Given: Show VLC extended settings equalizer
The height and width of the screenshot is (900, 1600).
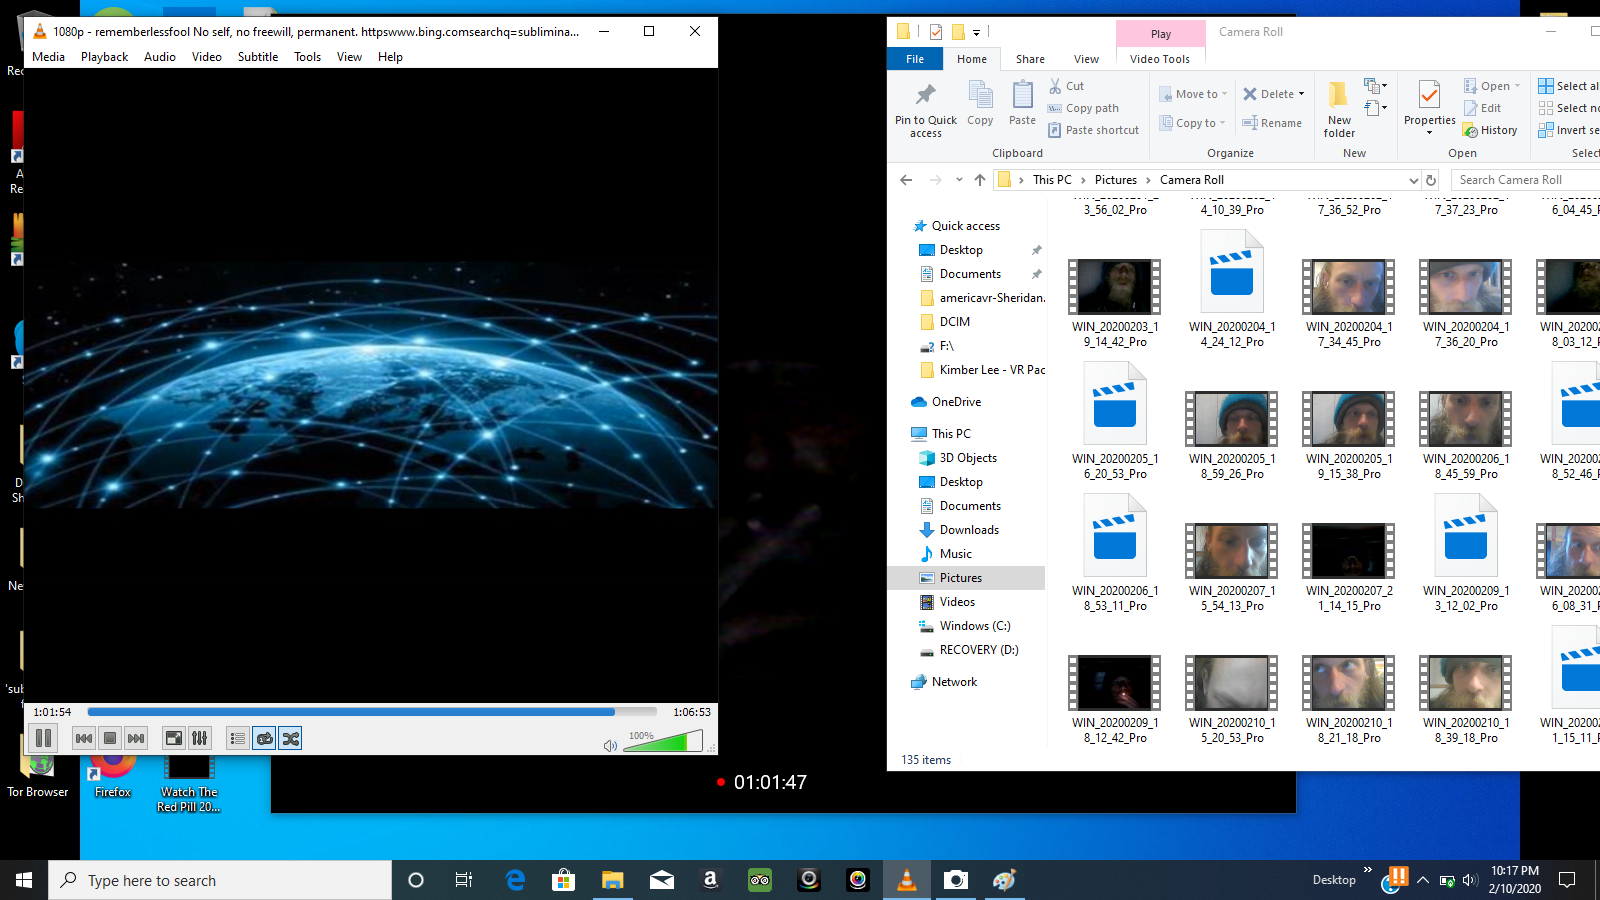Looking at the screenshot, I should tap(200, 738).
